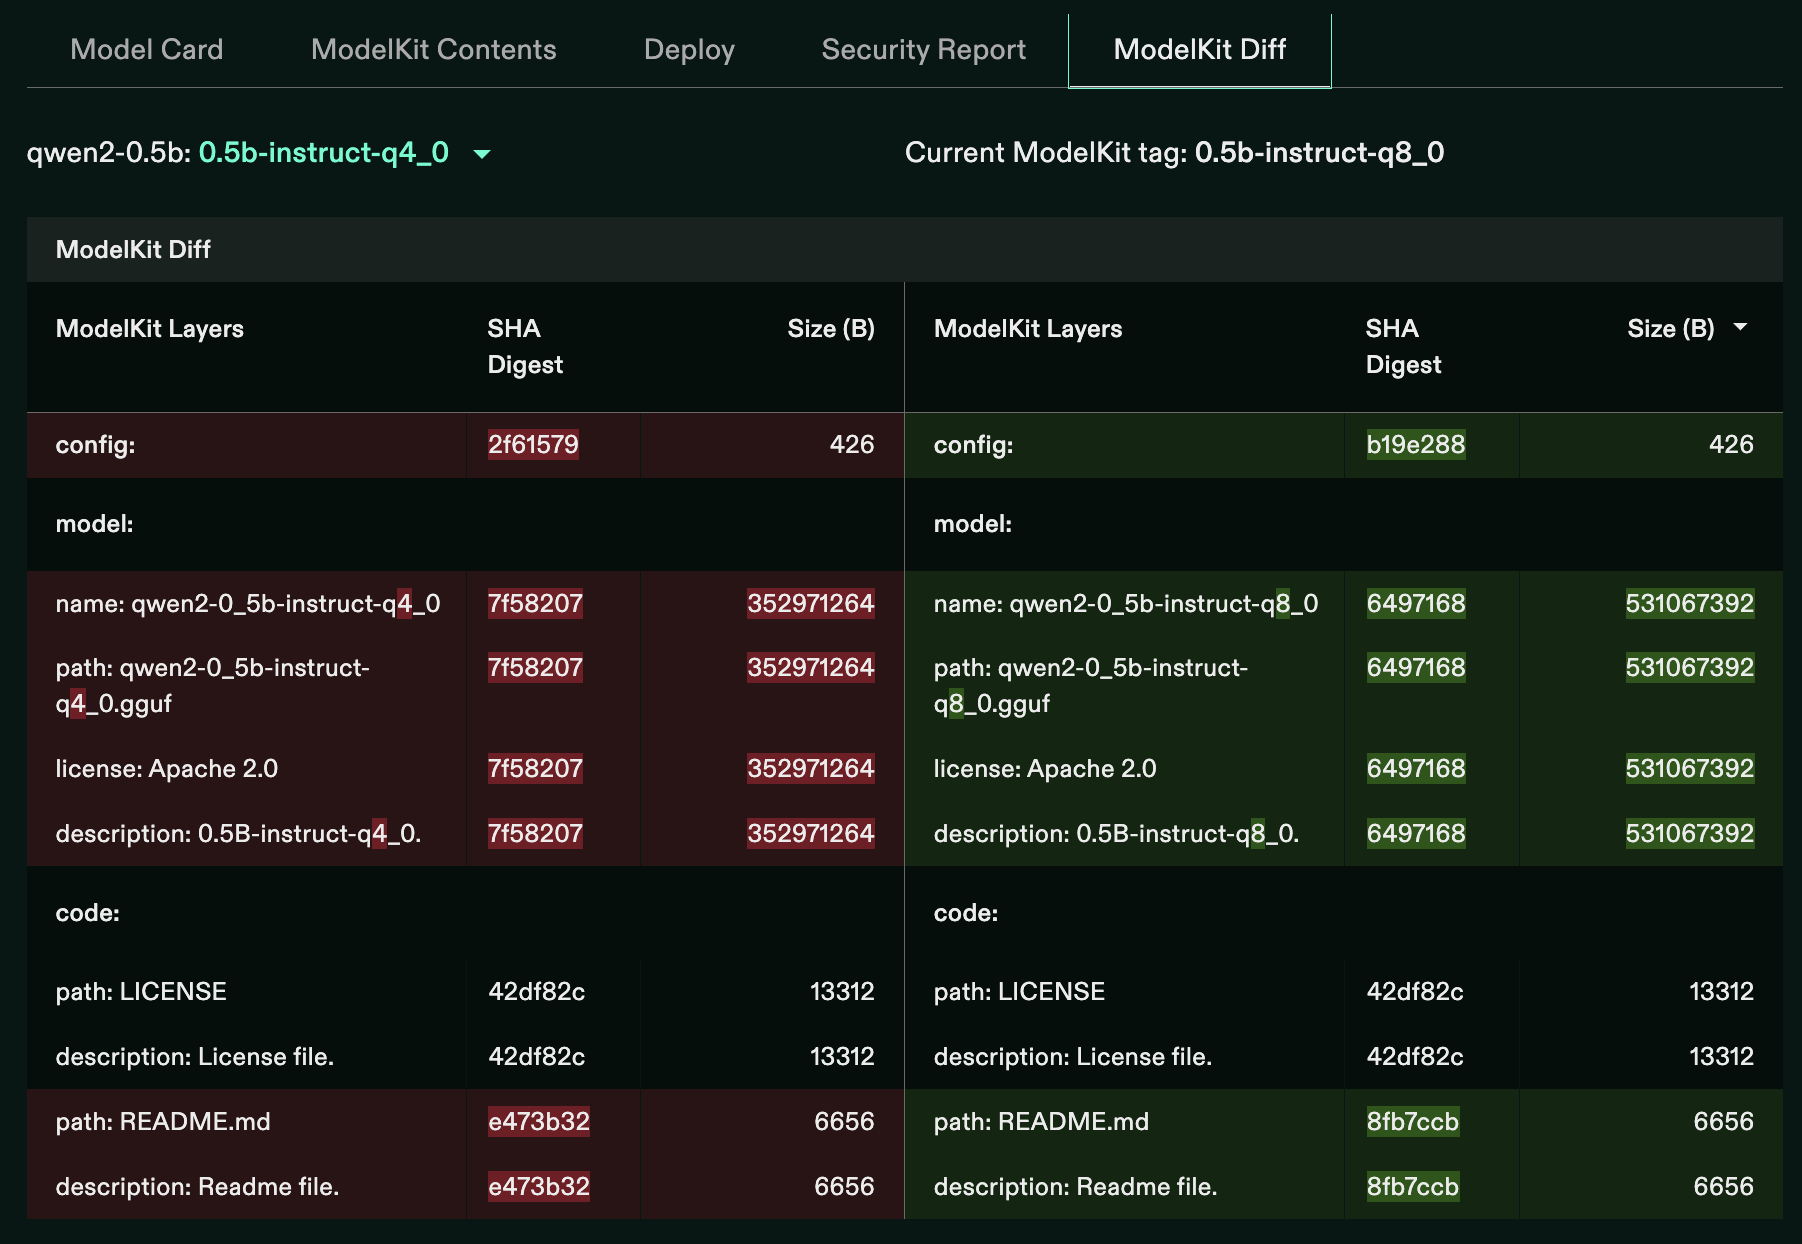Click the right ModelKit Layers column header
The width and height of the screenshot is (1802, 1244).
point(1027,328)
